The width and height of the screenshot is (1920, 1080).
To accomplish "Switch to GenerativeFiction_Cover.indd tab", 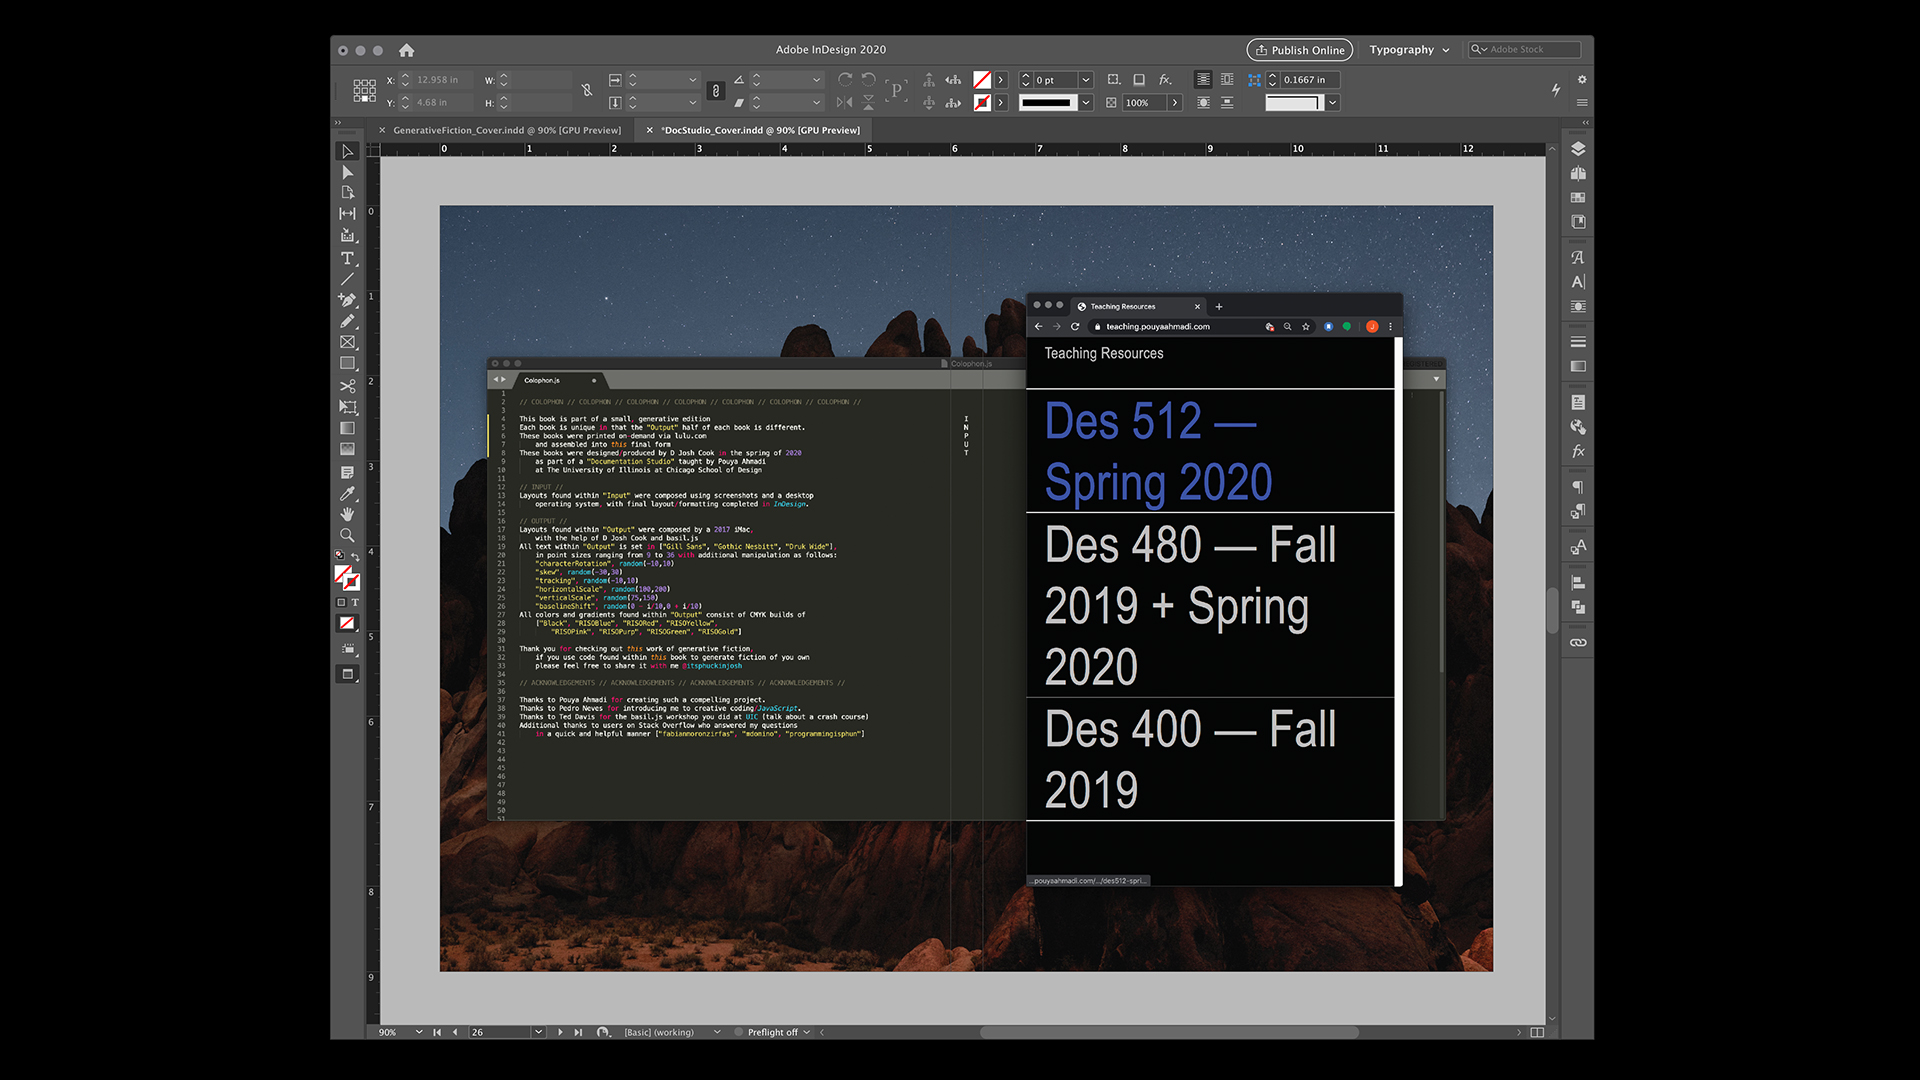I will [x=506, y=130].
